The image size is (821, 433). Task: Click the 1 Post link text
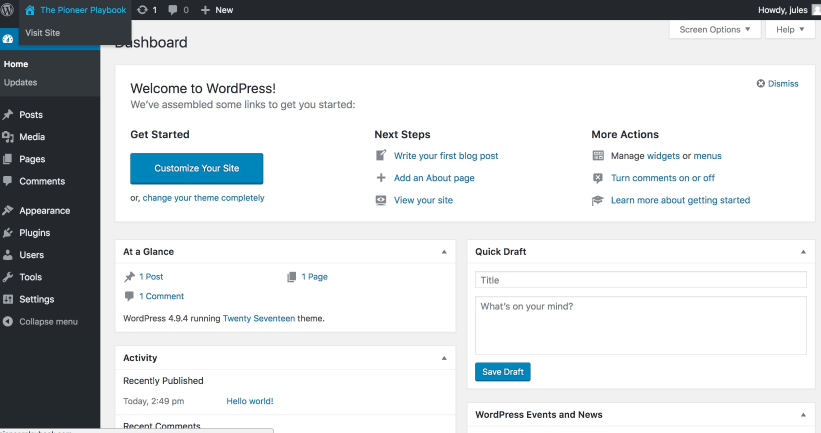pyautogui.click(x=151, y=276)
